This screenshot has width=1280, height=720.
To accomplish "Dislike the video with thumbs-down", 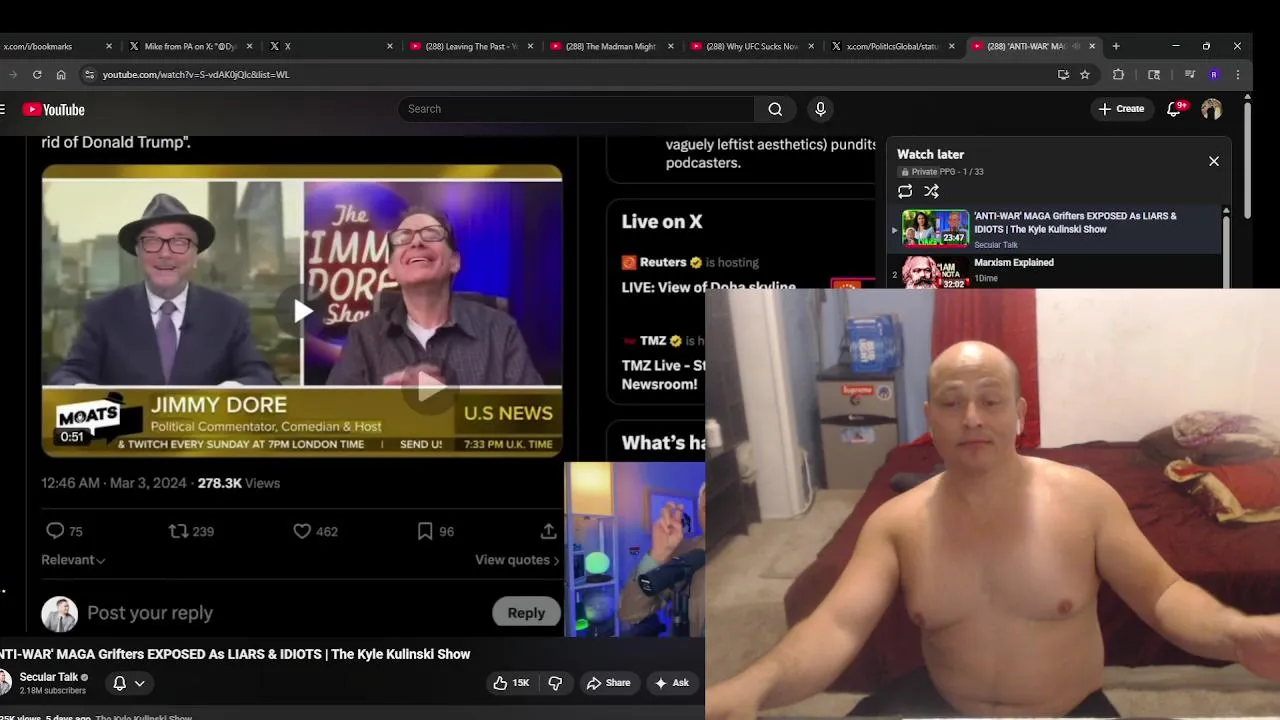I will (555, 683).
